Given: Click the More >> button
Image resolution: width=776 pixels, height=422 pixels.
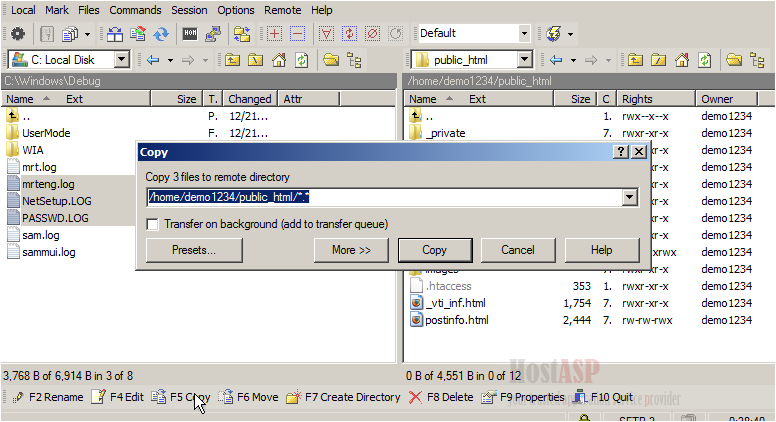Looking at the screenshot, I should [x=351, y=250].
